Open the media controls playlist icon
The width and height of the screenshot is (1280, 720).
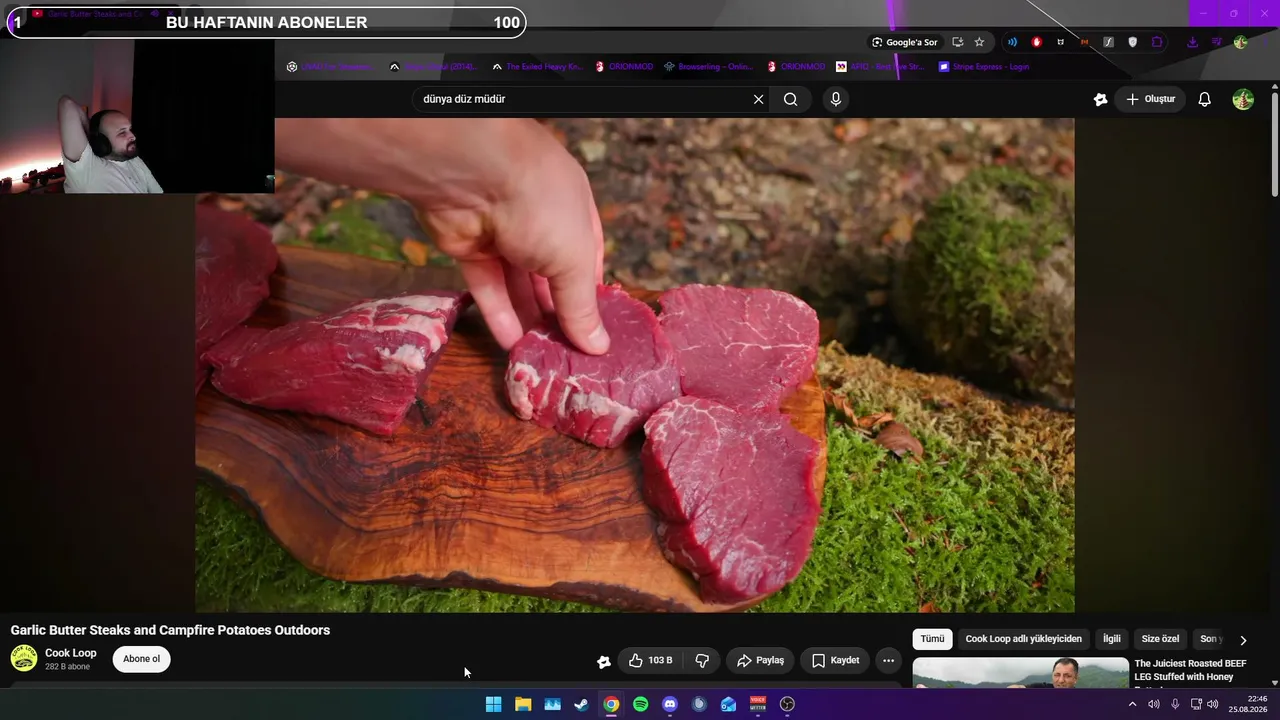[x=1216, y=42]
